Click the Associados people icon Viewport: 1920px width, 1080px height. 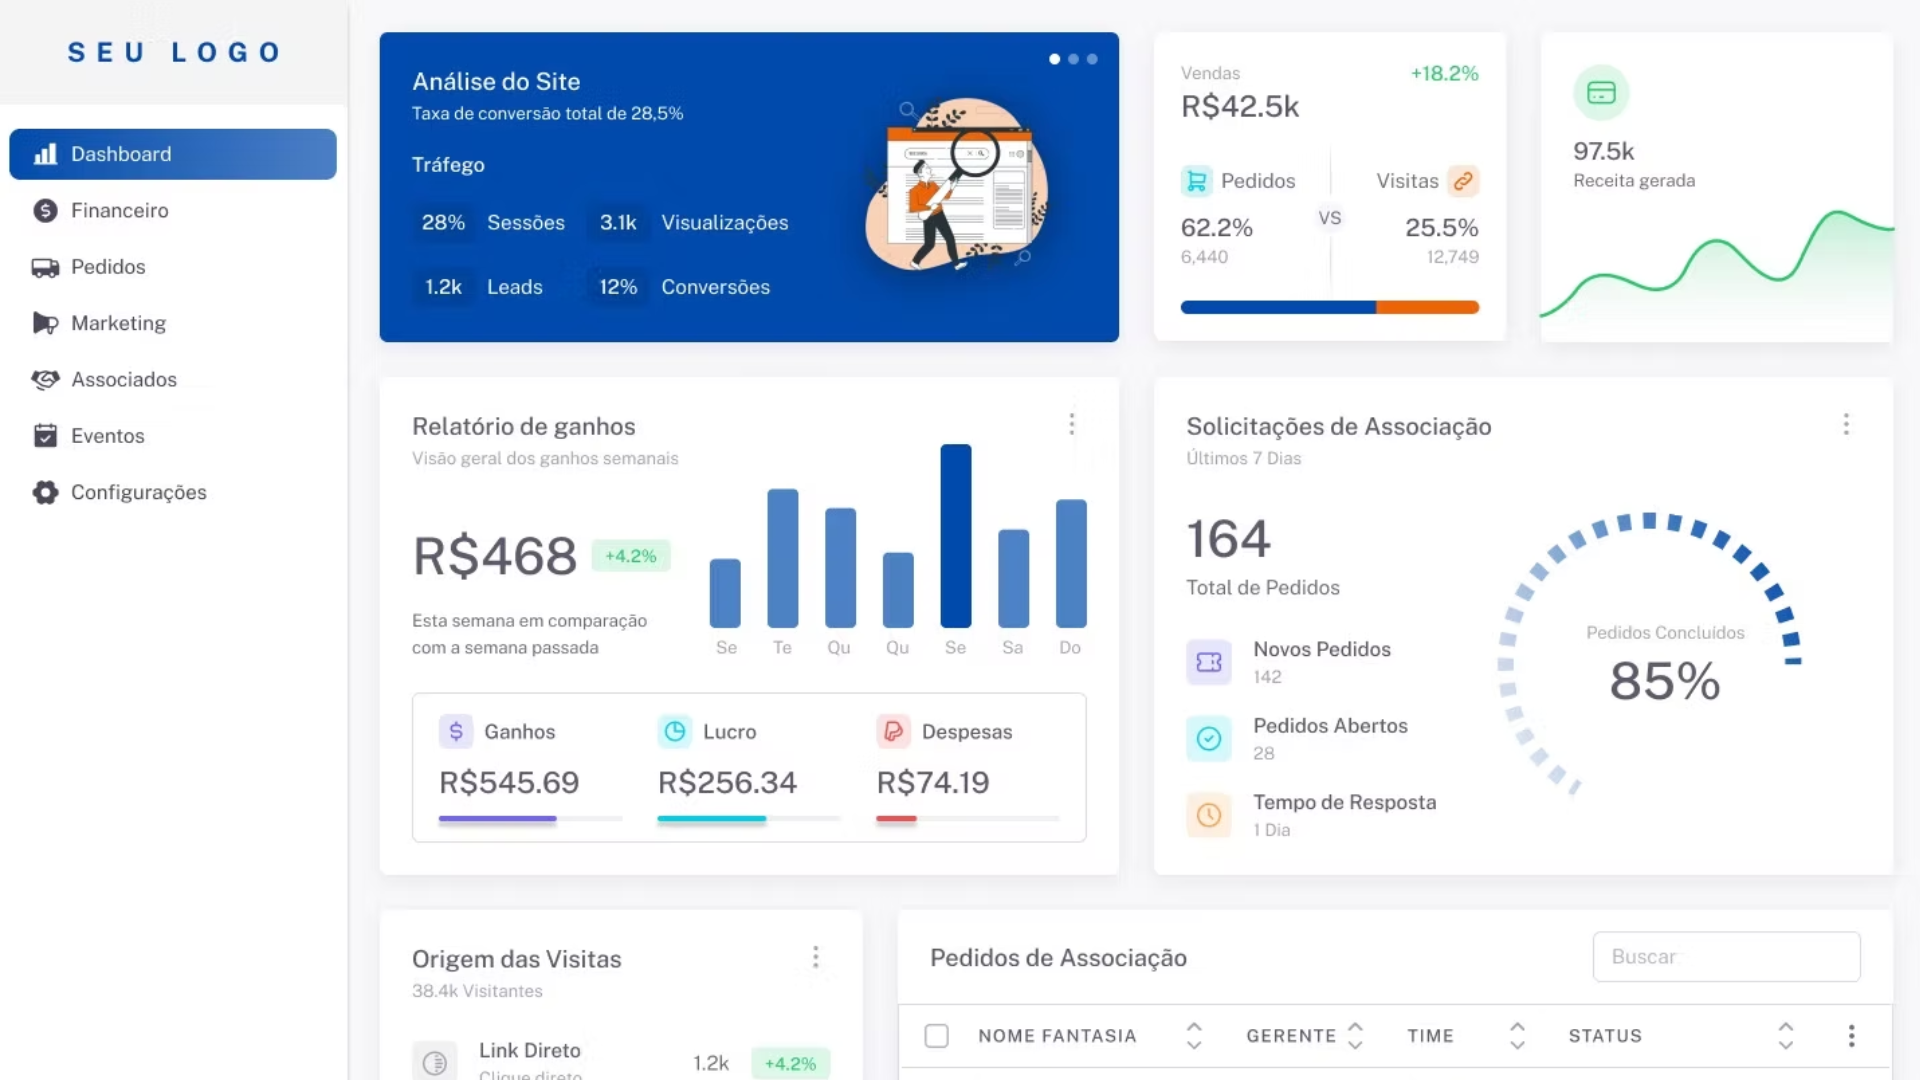point(45,379)
